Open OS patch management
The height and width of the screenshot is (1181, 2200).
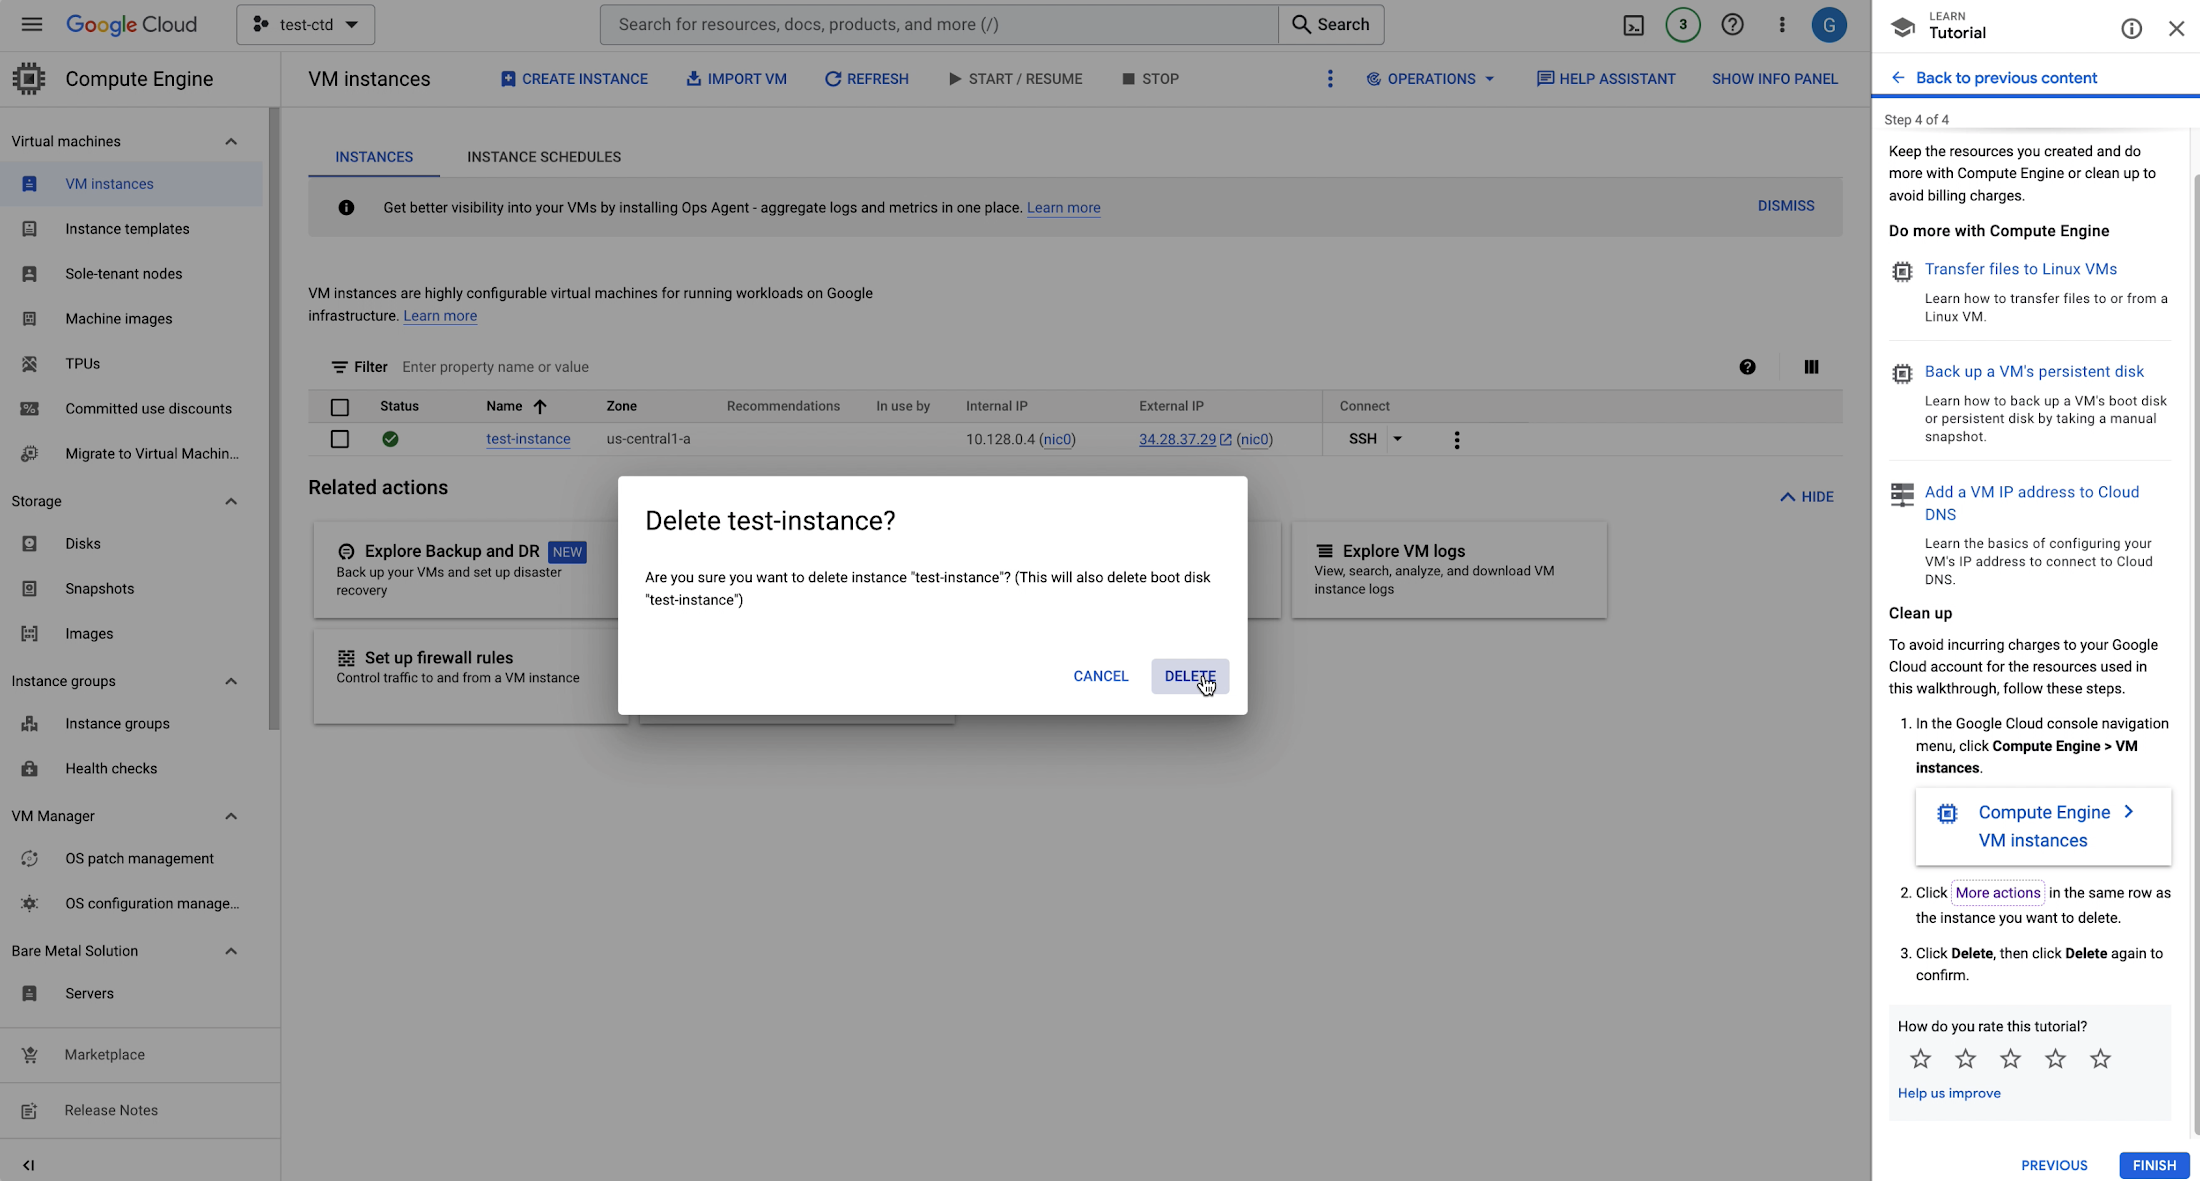click(x=131, y=859)
